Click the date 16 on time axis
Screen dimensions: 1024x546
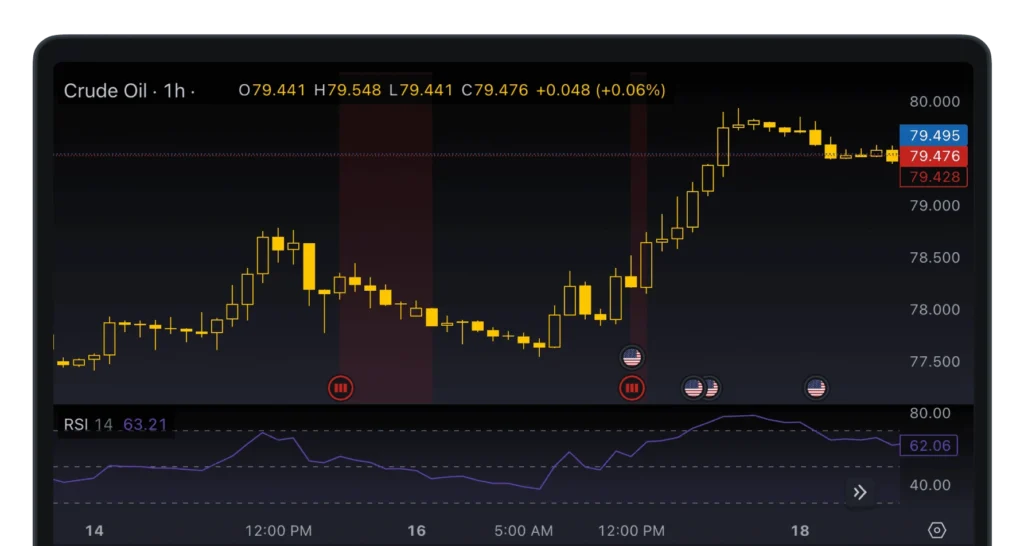pyautogui.click(x=417, y=530)
